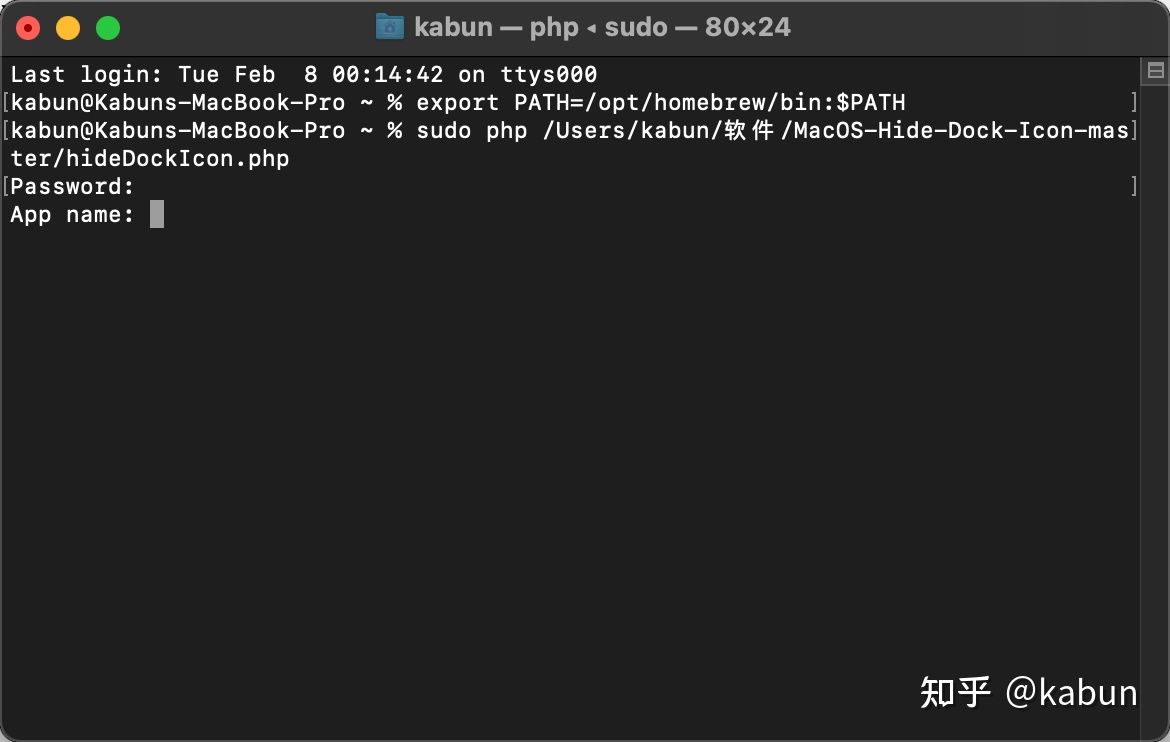The height and width of the screenshot is (742, 1170).
Task: Close the Terminal window with red button
Action: (x=28, y=28)
